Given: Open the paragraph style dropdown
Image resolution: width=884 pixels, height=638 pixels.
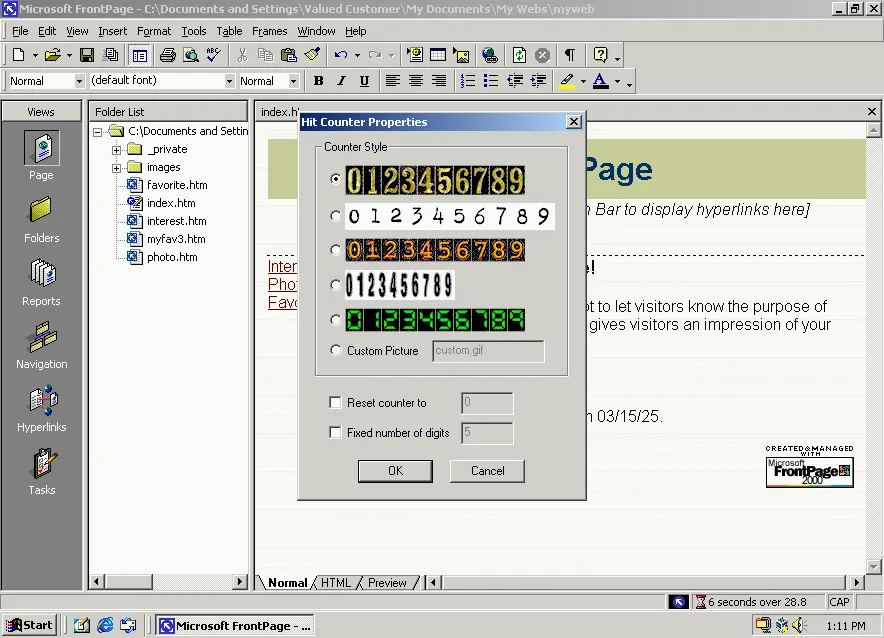Looking at the screenshot, I should point(82,81).
